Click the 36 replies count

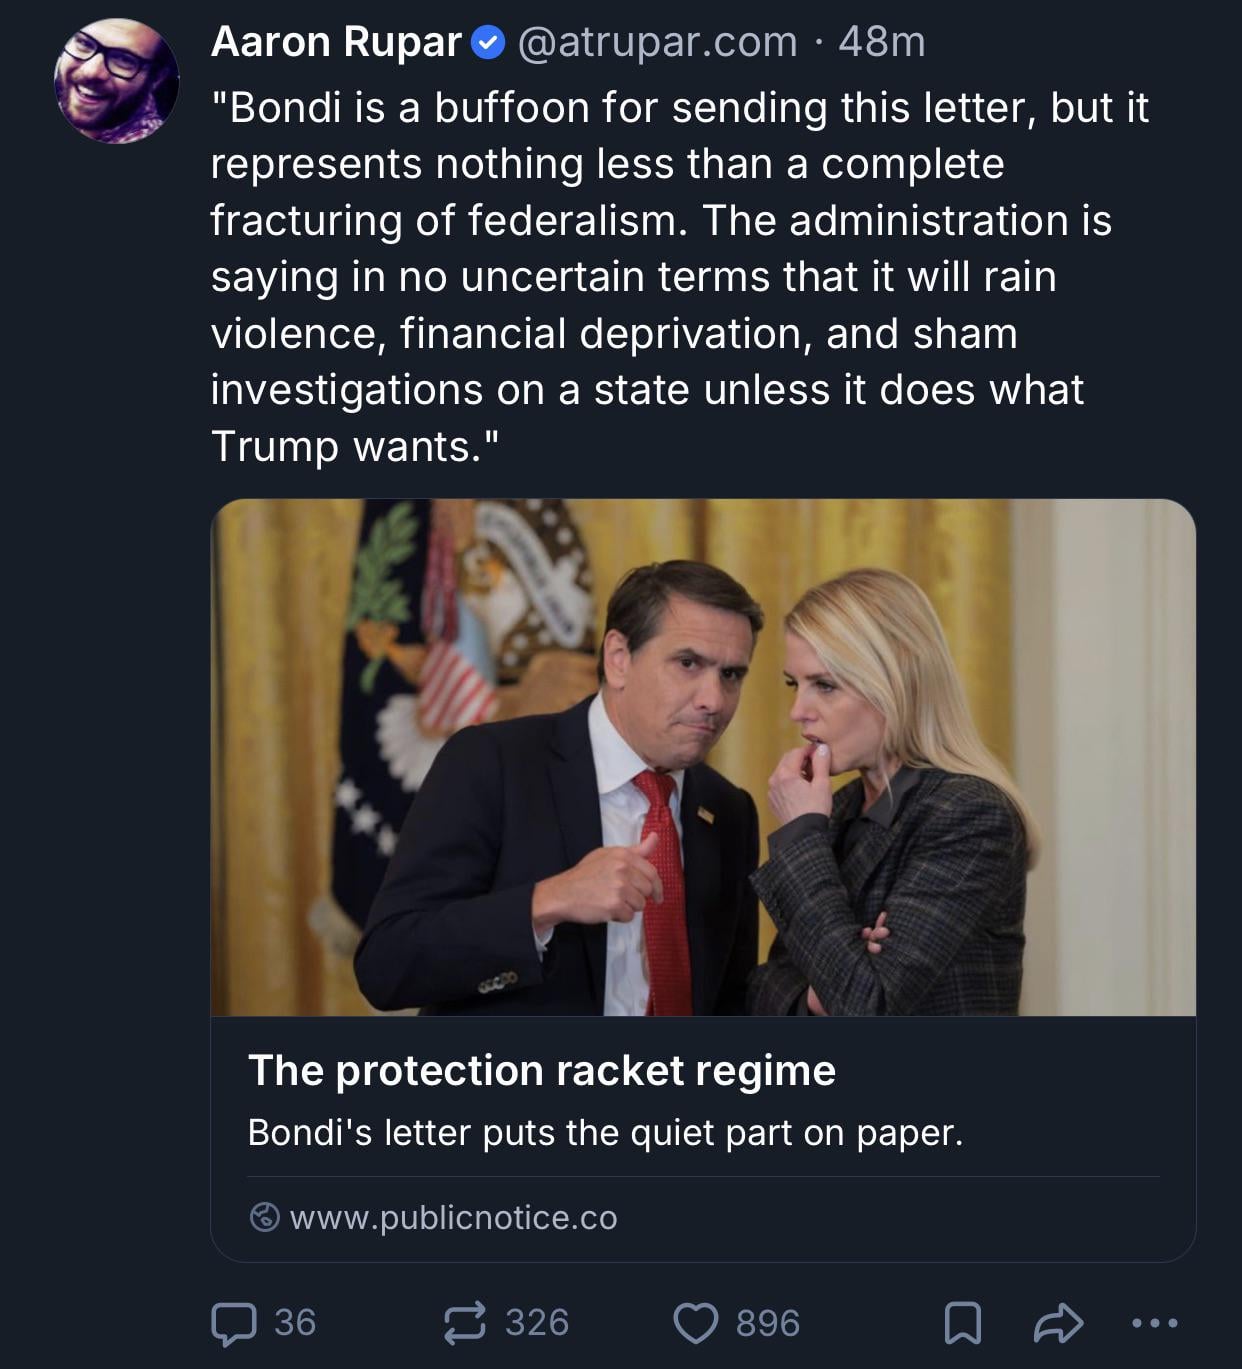[295, 1323]
